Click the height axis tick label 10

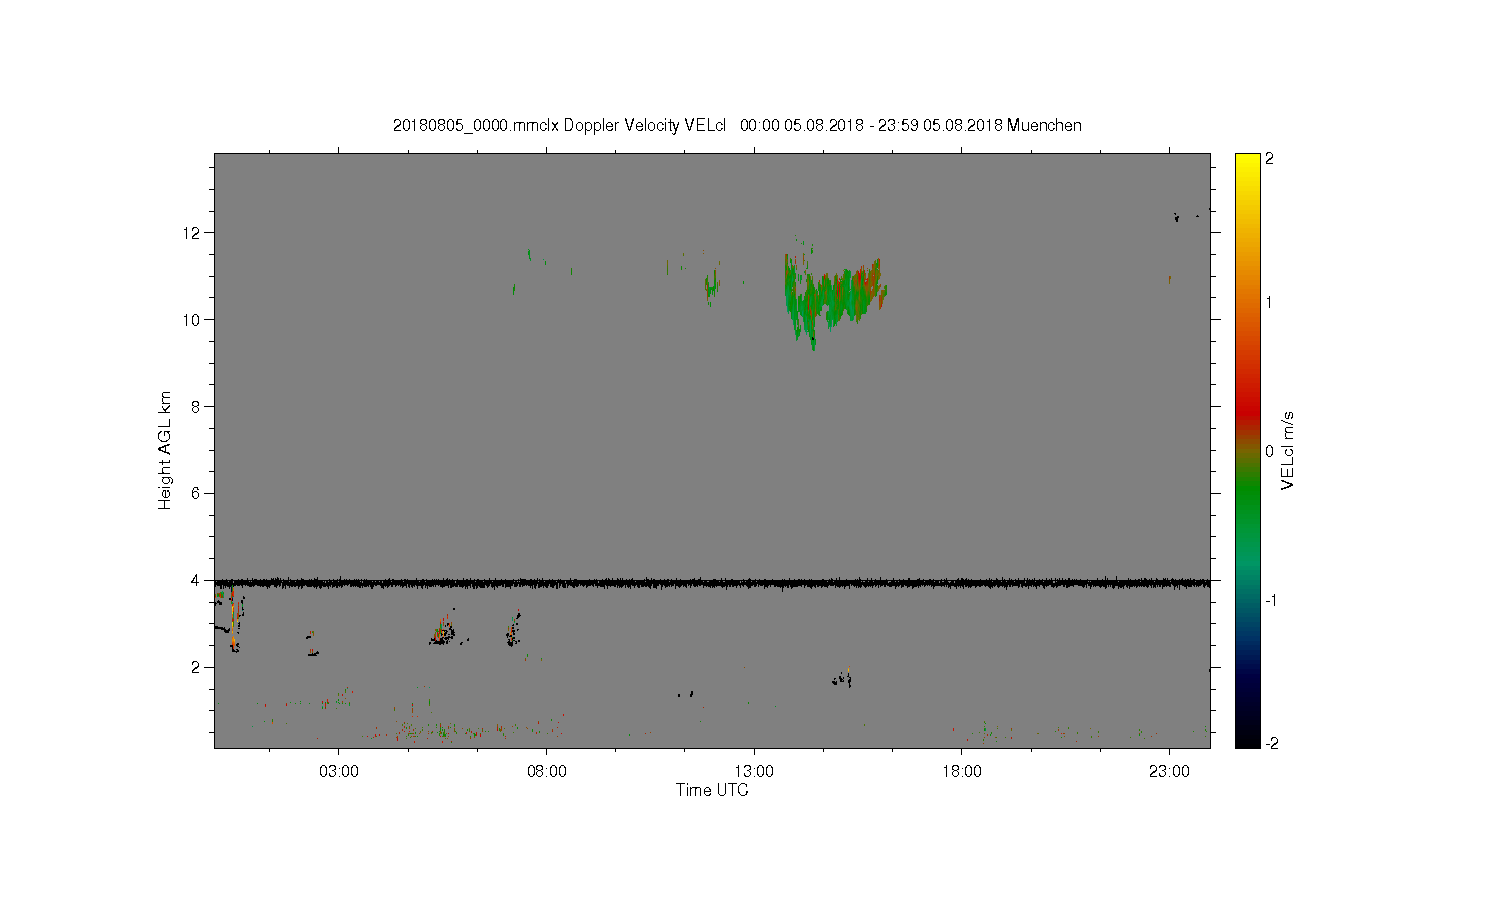pyautogui.click(x=193, y=320)
